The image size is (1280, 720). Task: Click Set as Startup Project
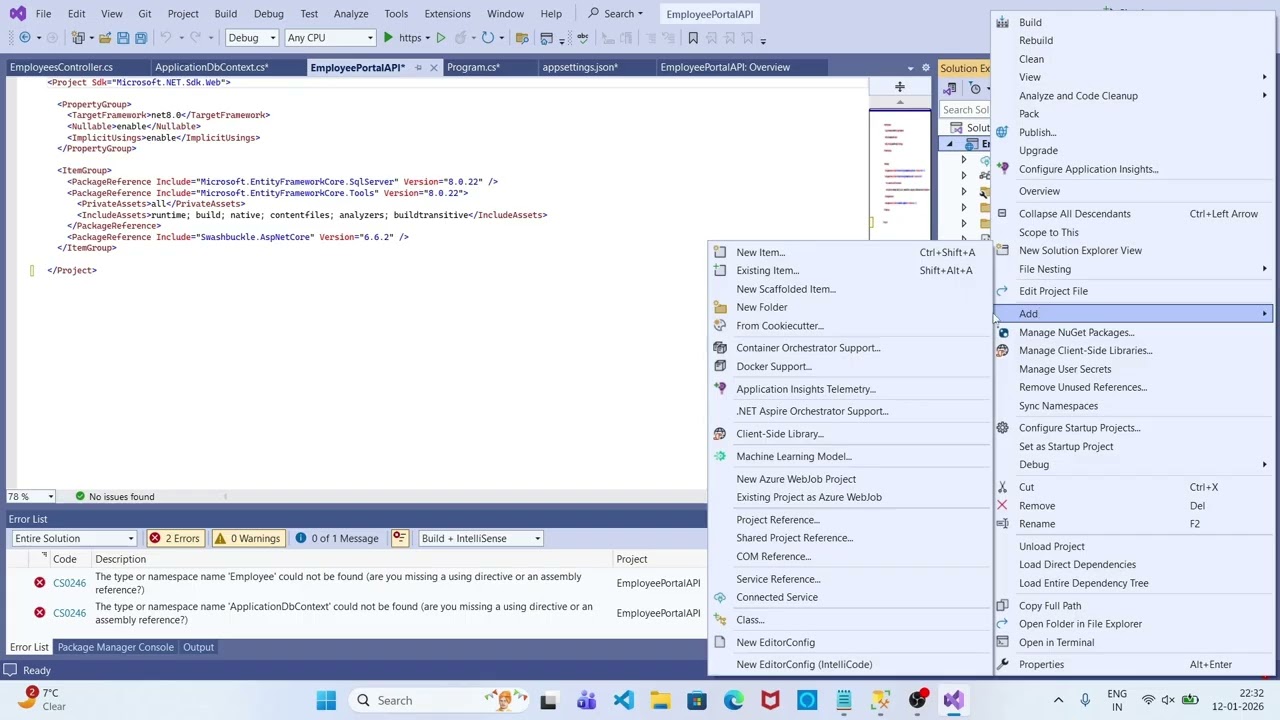[x=1066, y=446]
